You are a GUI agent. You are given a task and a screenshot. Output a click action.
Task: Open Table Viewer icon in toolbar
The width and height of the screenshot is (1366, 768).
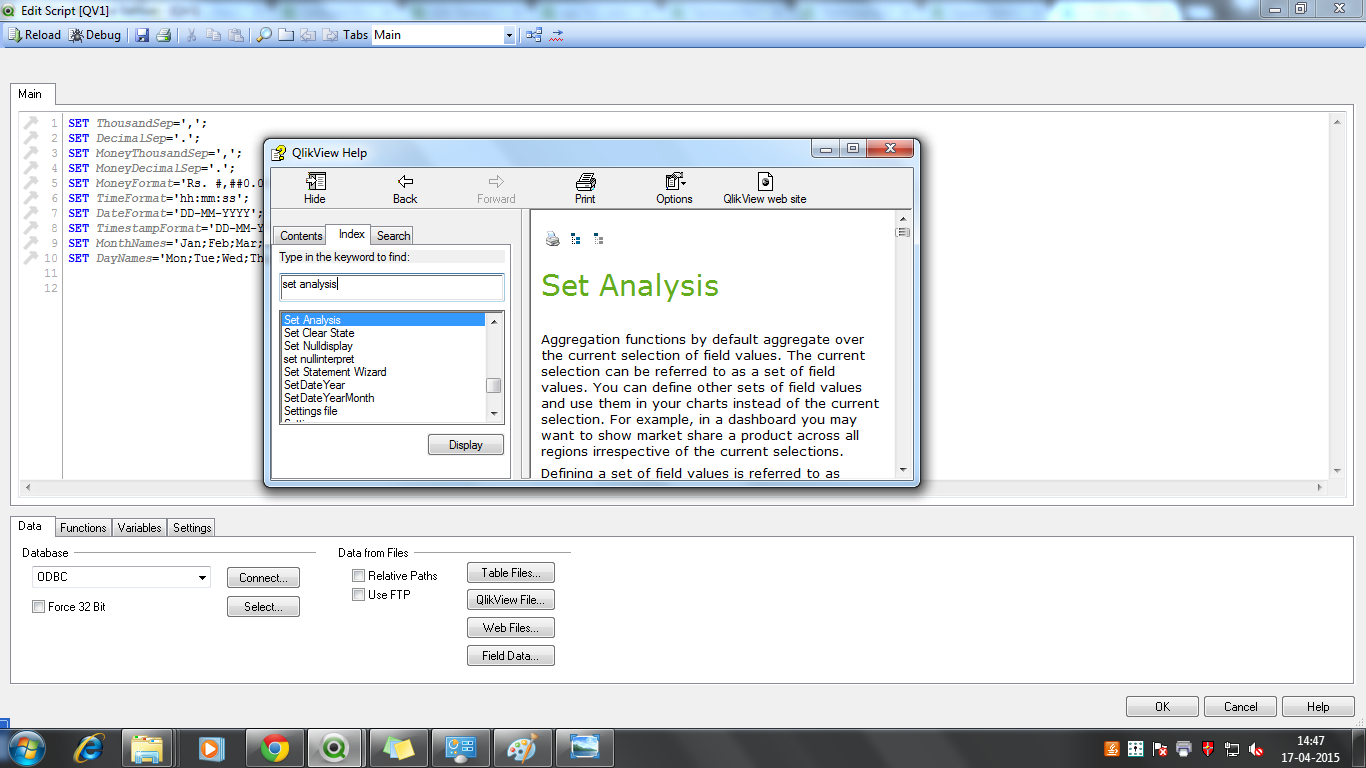coord(534,35)
